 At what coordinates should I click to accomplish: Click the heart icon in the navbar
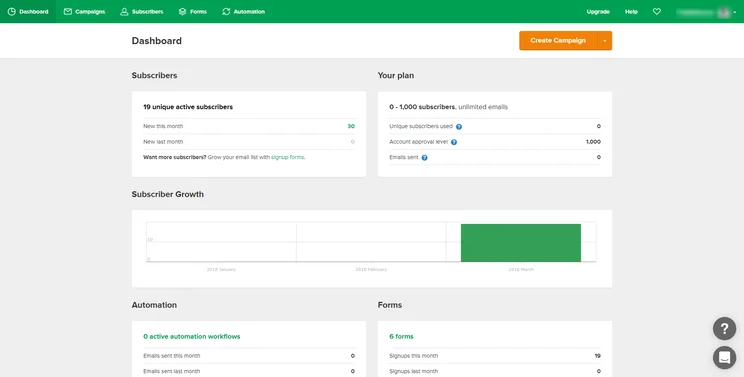(657, 11)
